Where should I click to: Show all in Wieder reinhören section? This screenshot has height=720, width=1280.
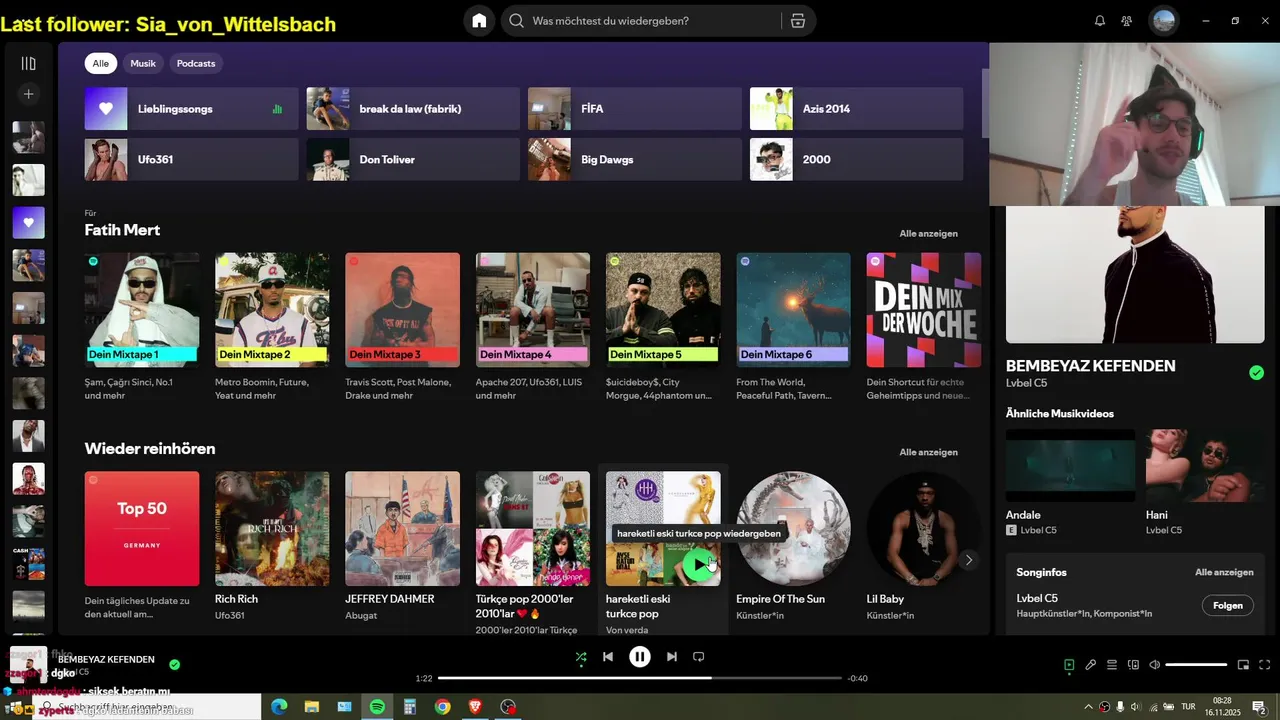[928, 452]
